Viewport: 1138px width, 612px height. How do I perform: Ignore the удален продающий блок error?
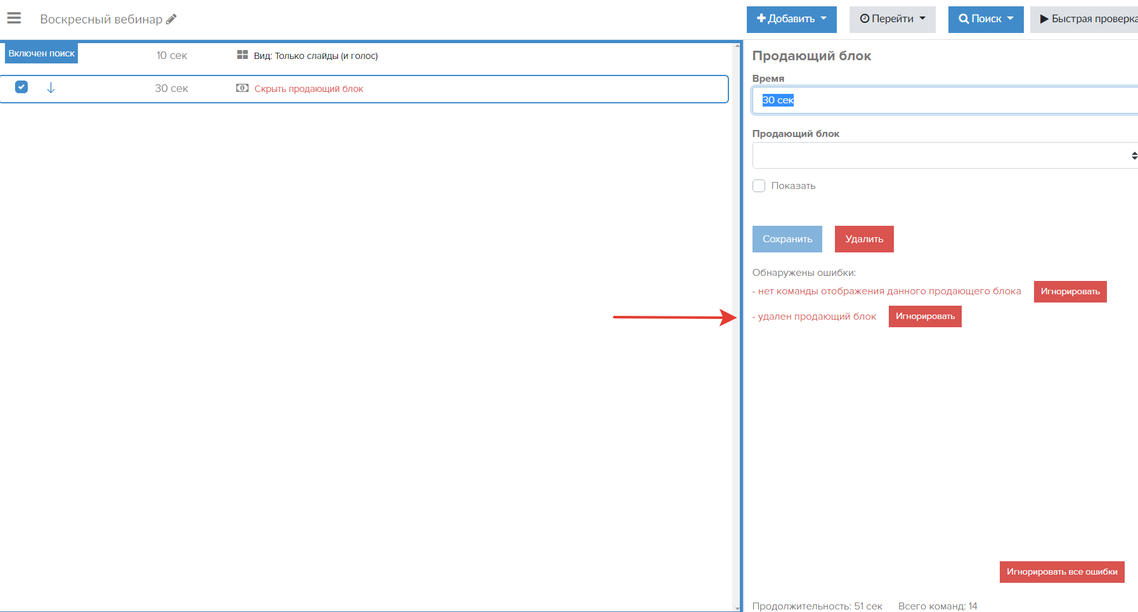[x=925, y=317]
